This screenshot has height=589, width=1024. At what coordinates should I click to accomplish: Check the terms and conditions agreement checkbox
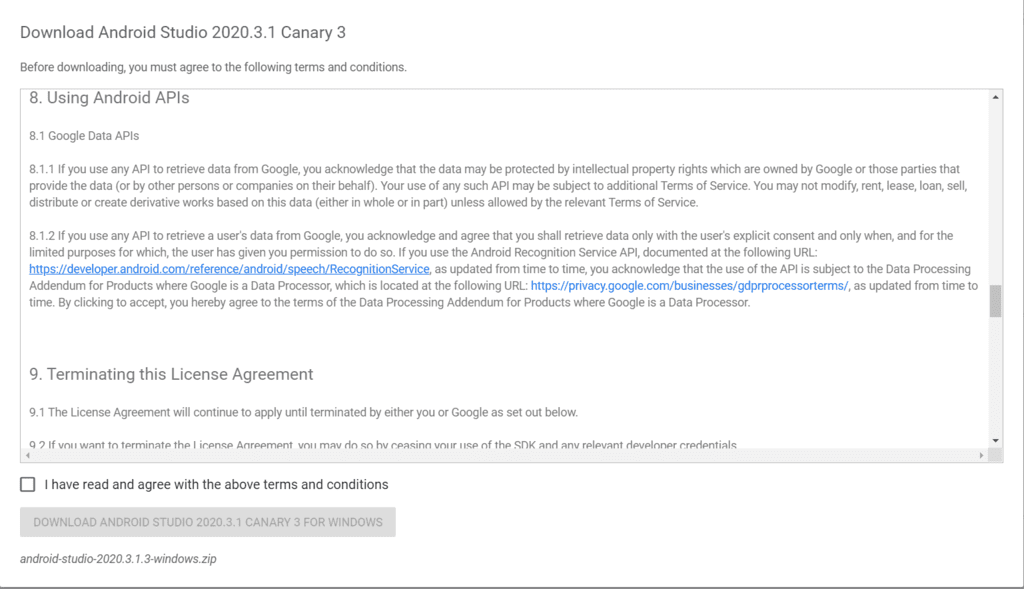27,485
